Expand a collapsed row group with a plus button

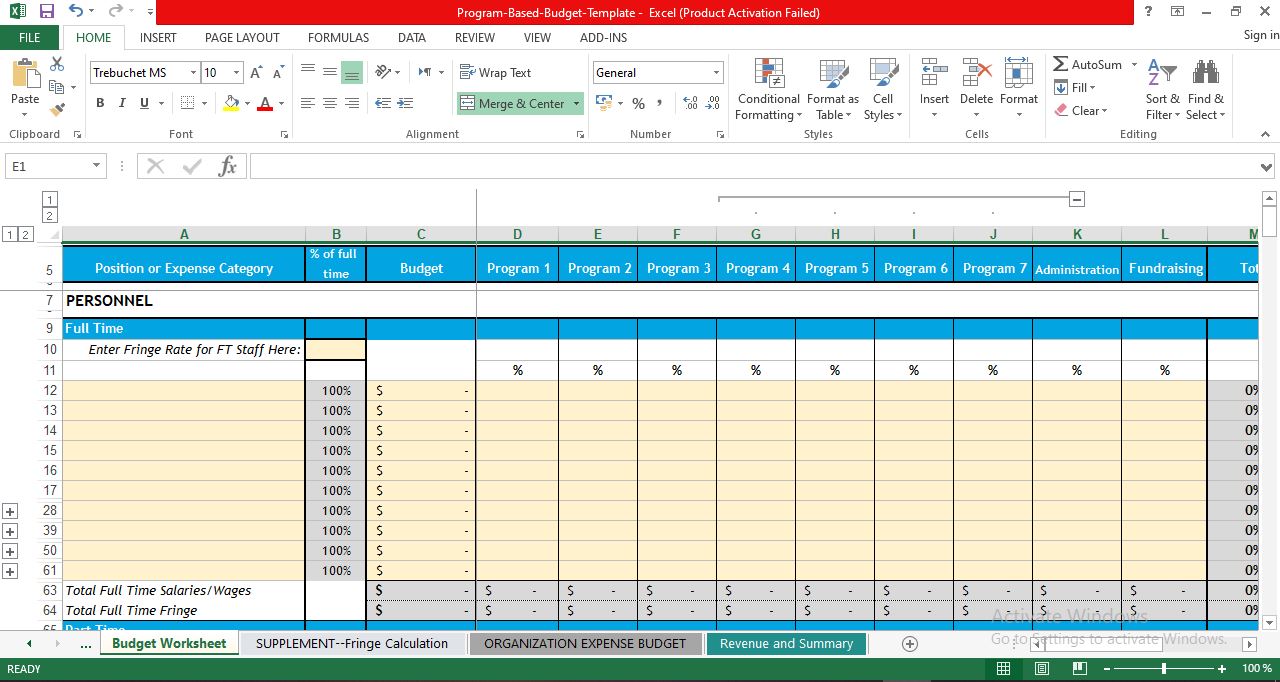pos(10,511)
